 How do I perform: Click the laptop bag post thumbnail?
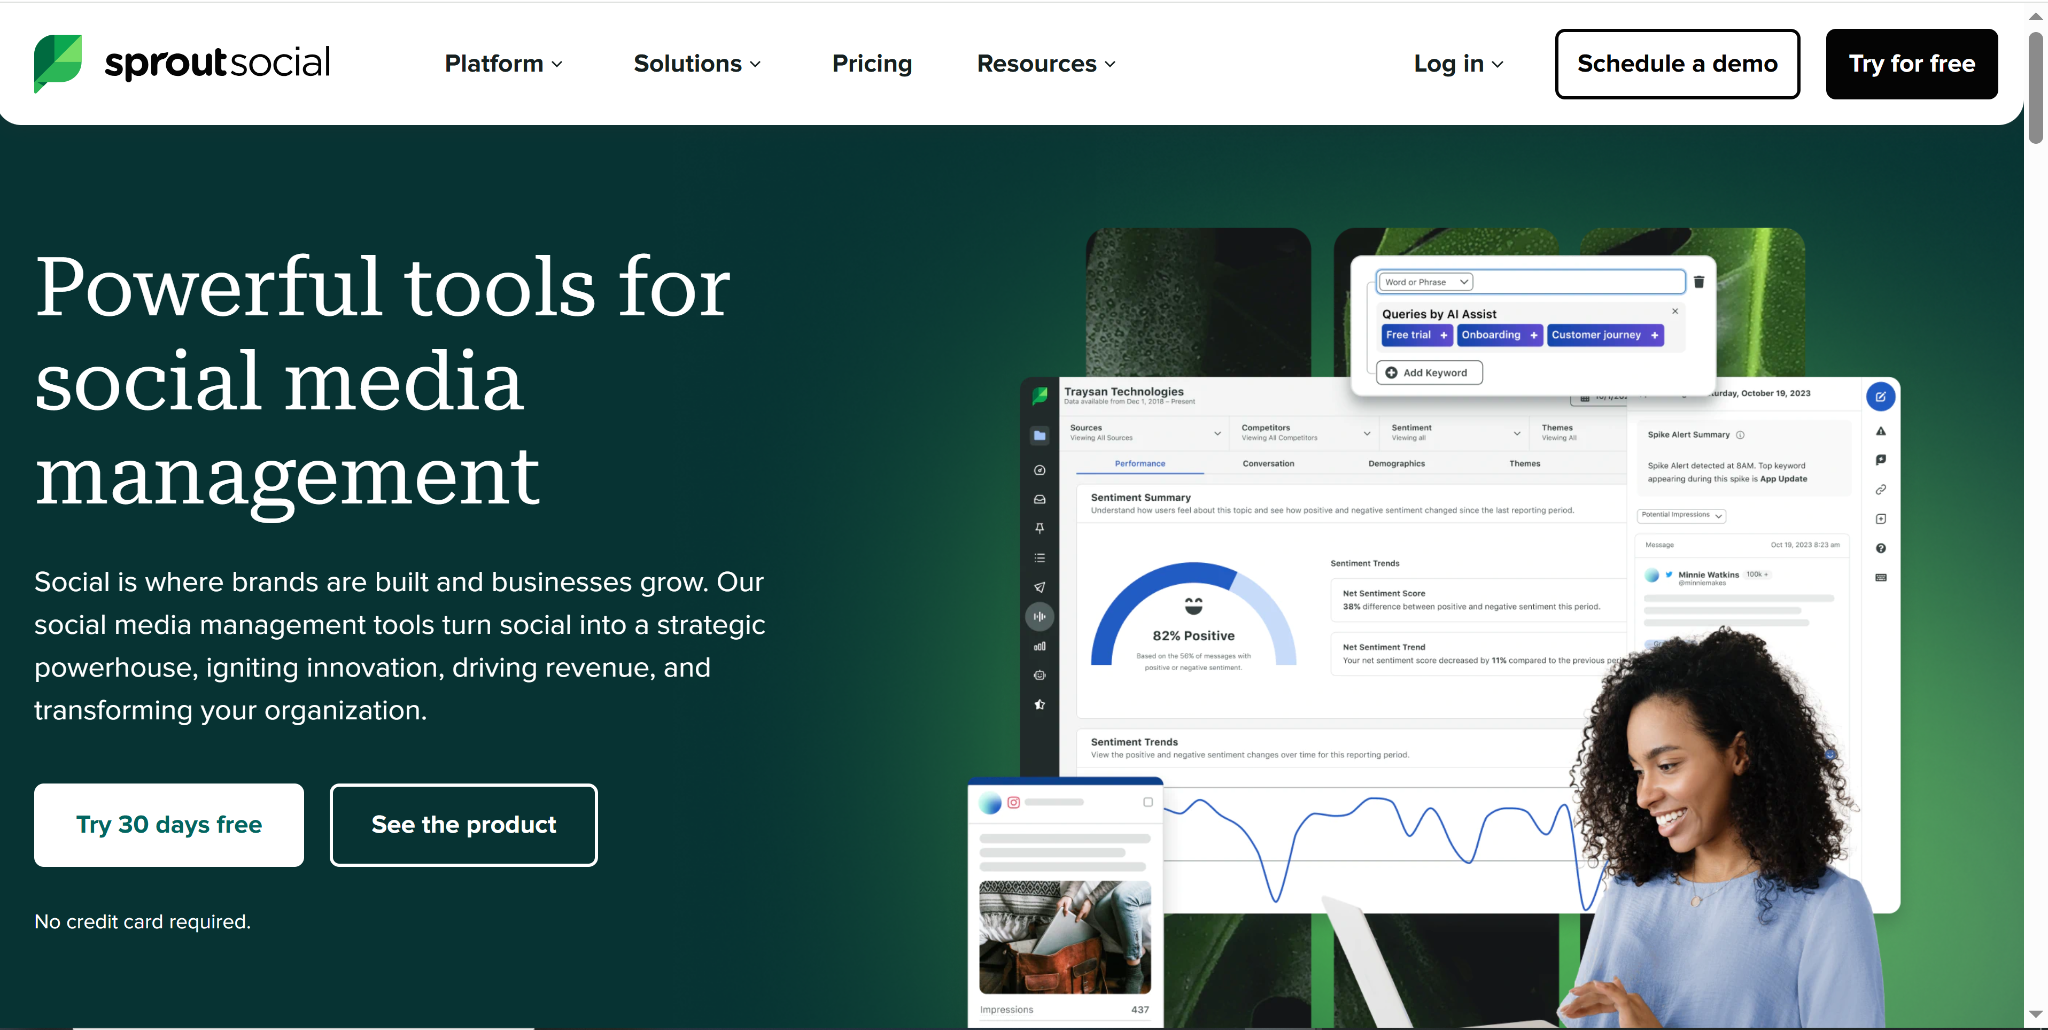tap(1065, 937)
